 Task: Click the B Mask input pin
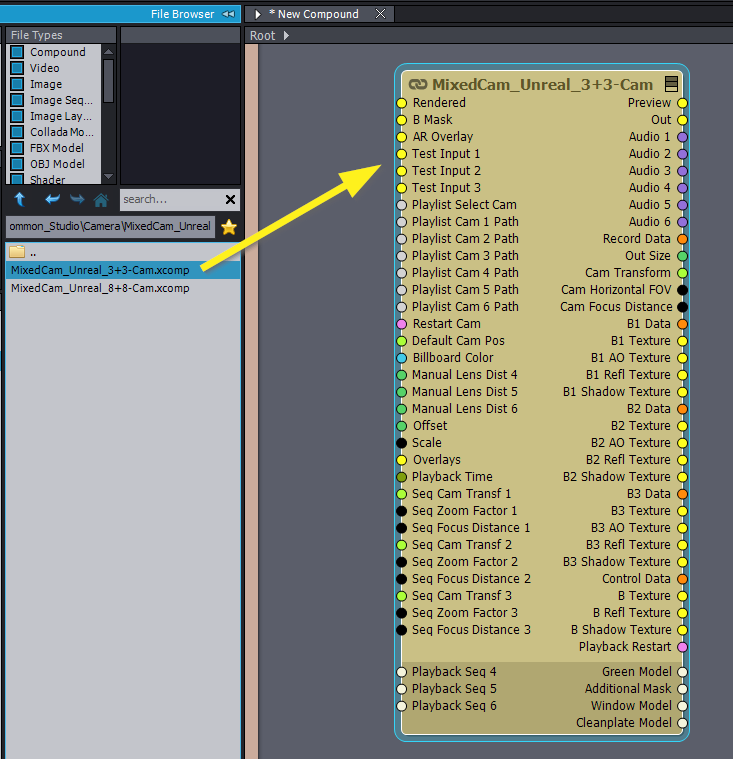point(401,120)
